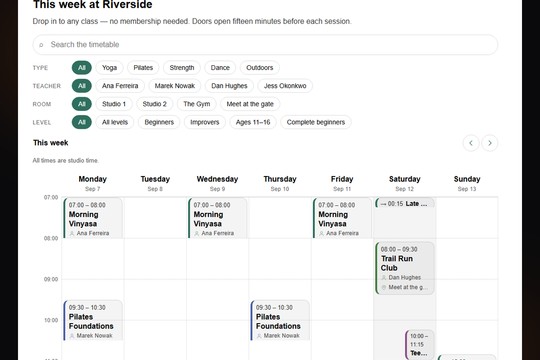Screen dimensions: 540x360
Task: Filter classes by Yoga type
Action: (x=110, y=68)
